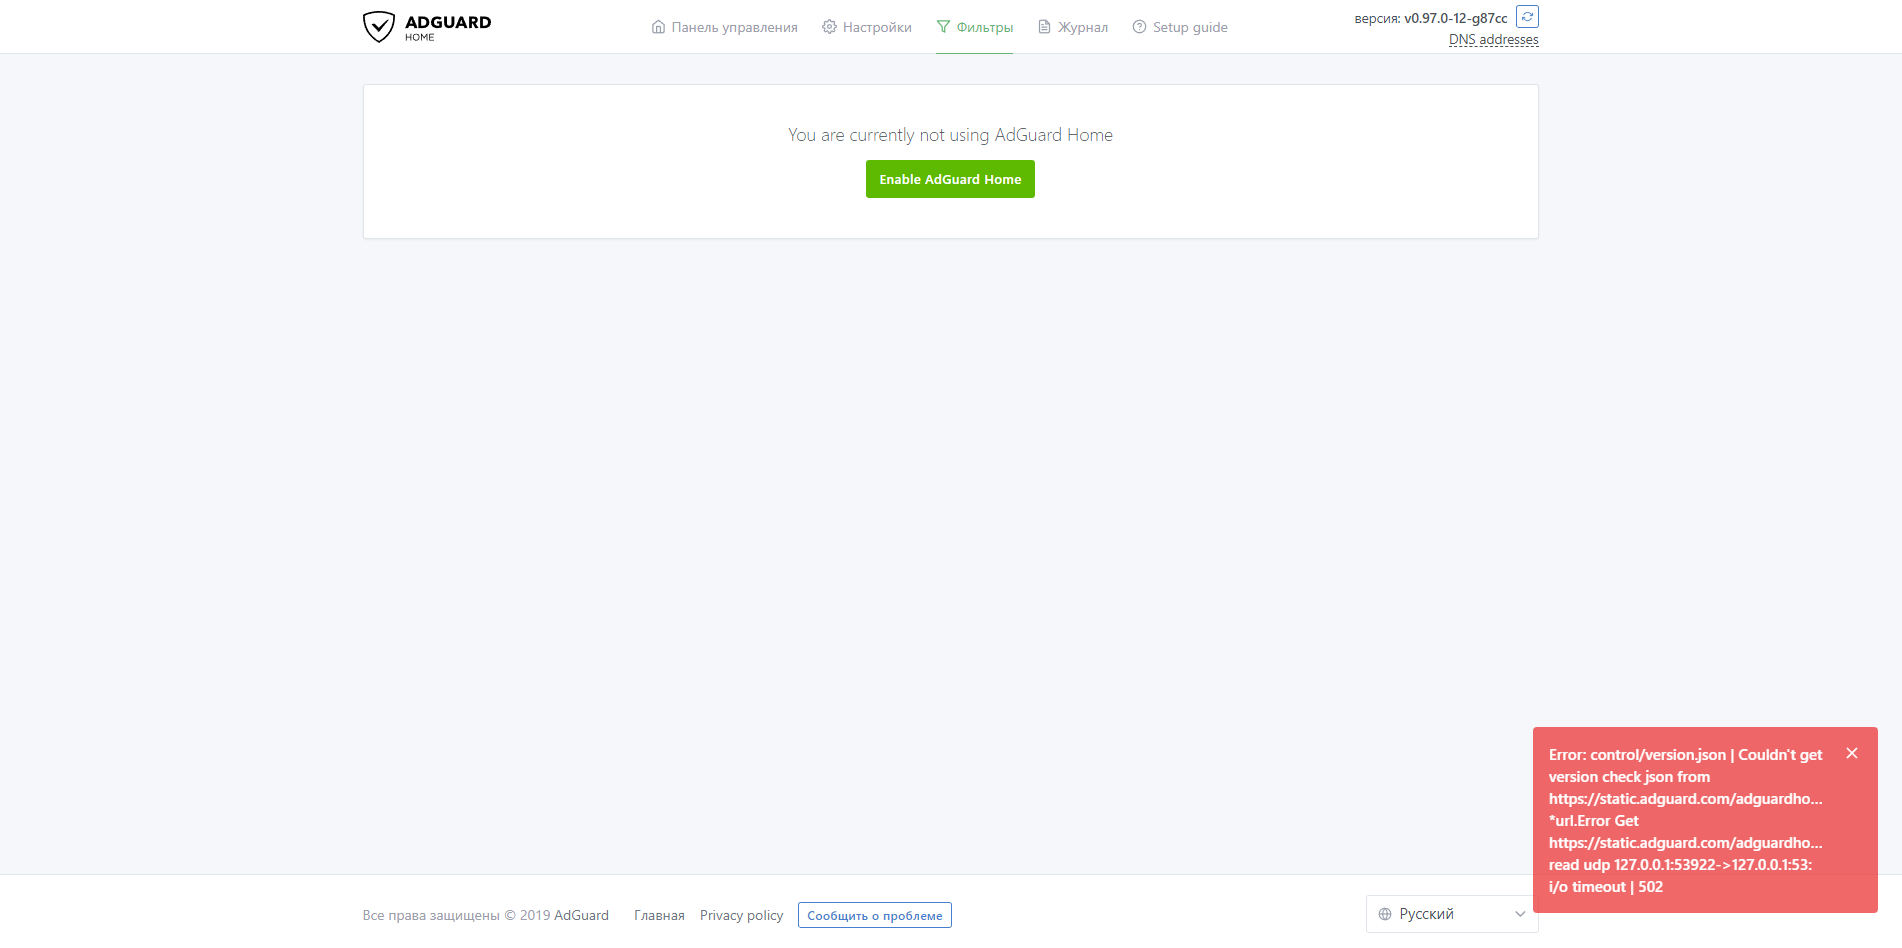1902x948 pixels.
Task: Click the Enable AdGuard Home button
Action: pyautogui.click(x=950, y=179)
